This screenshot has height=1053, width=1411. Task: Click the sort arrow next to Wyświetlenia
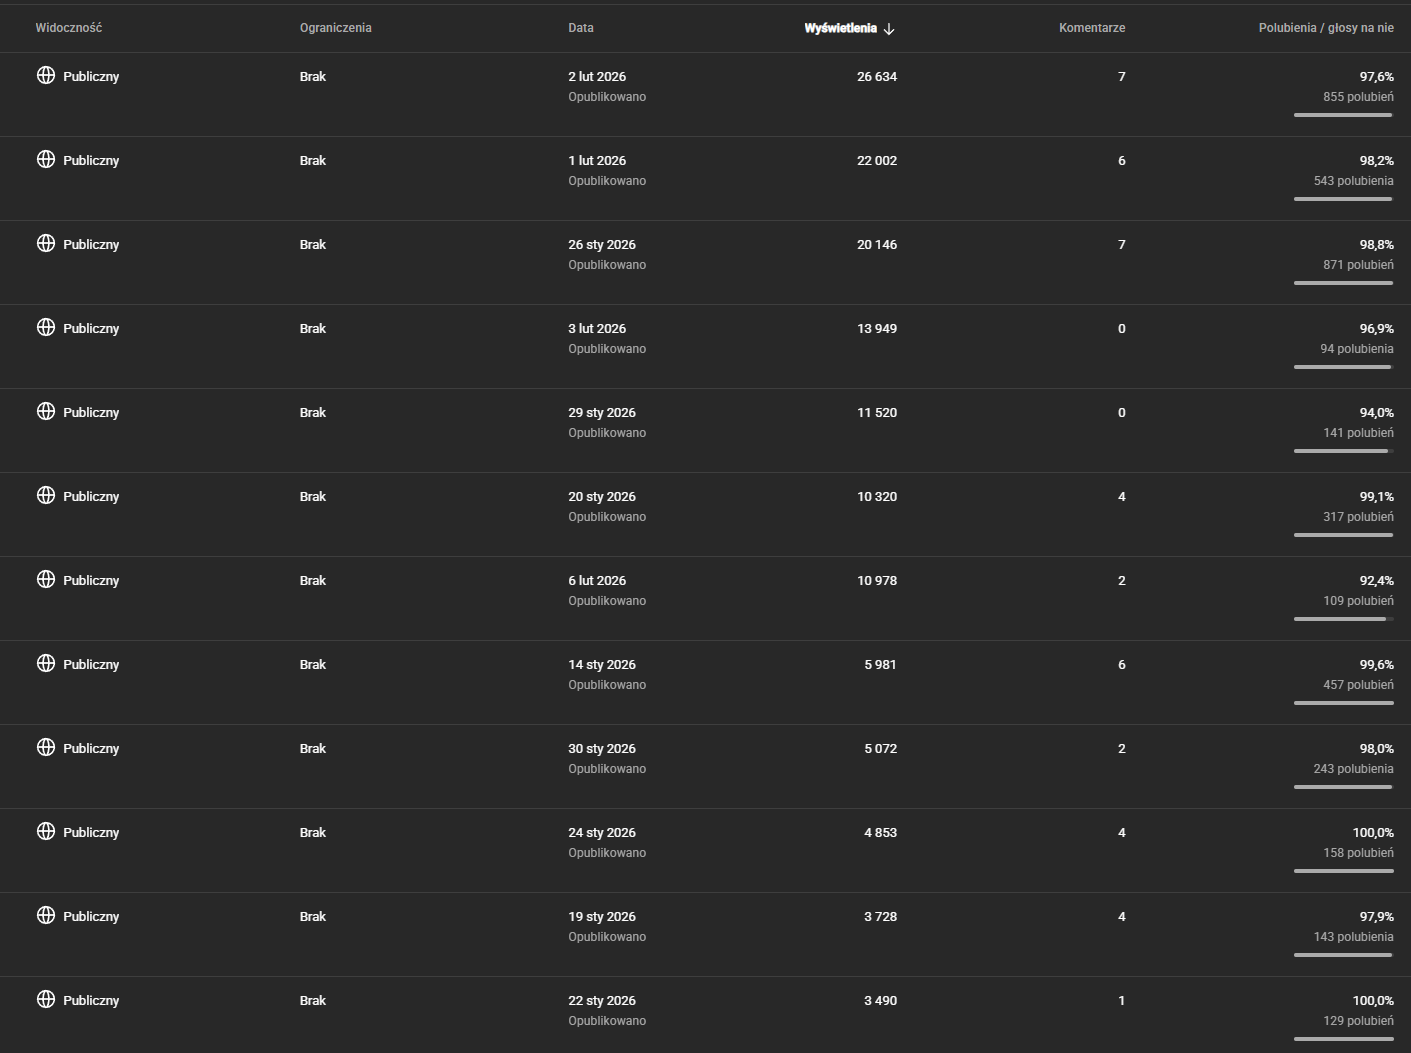pyautogui.click(x=889, y=29)
